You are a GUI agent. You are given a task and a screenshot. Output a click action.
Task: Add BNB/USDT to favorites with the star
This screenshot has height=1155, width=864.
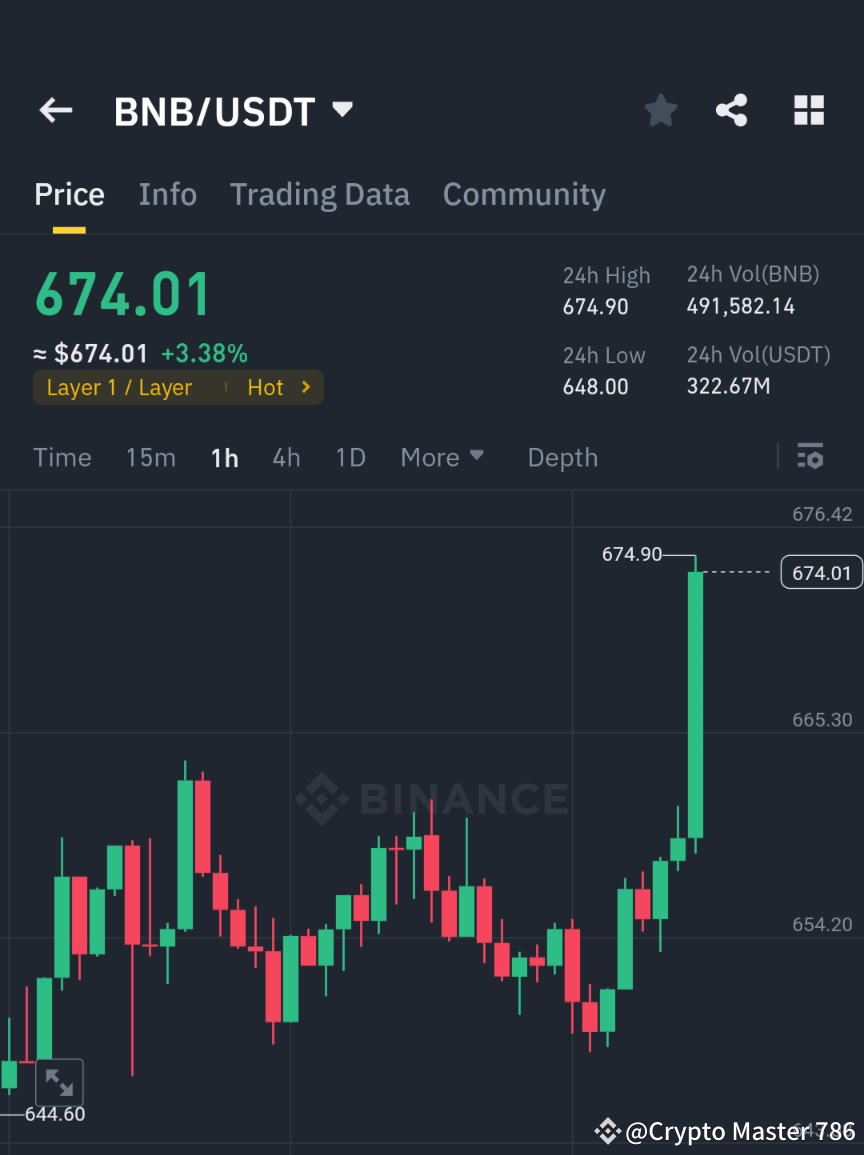coord(660,110)
